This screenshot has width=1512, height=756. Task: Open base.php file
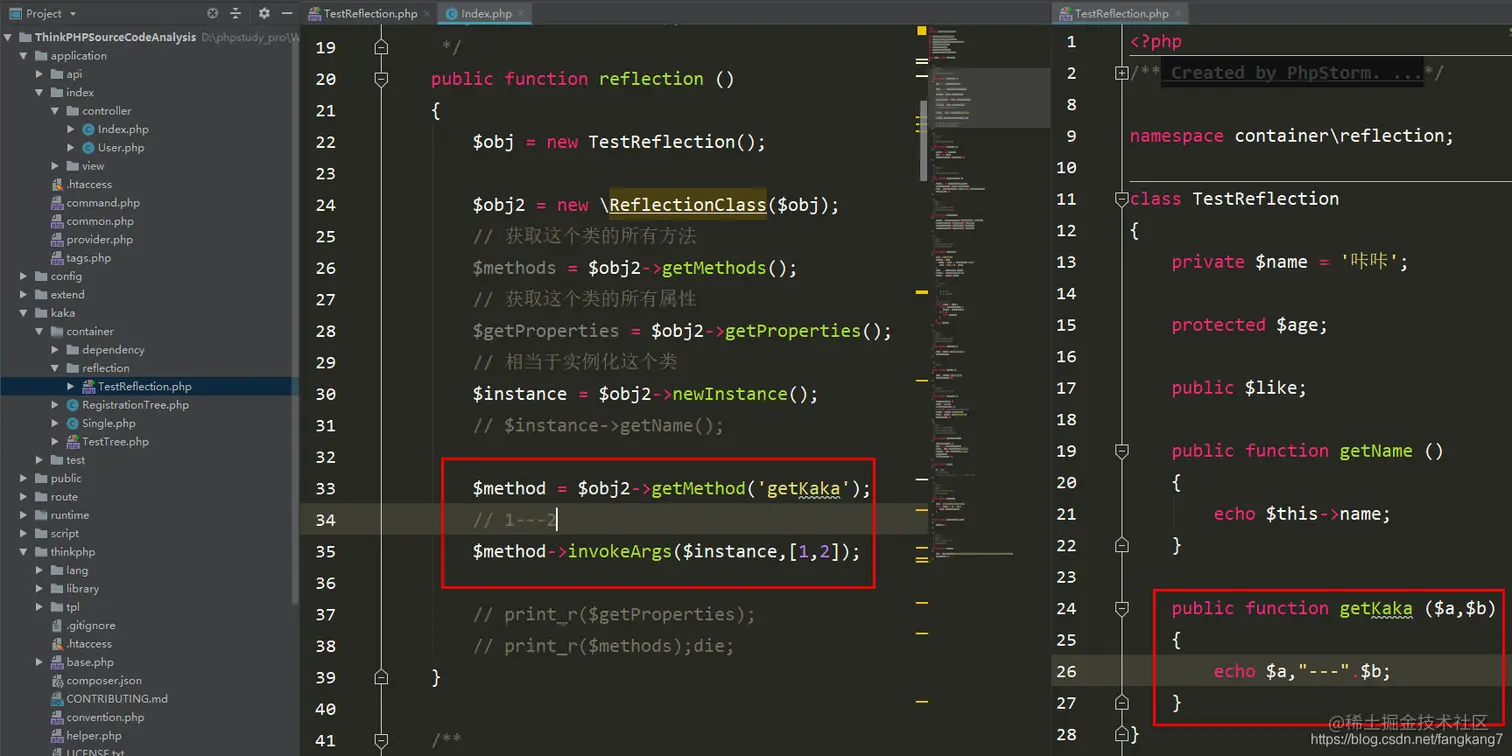point(89,662)
